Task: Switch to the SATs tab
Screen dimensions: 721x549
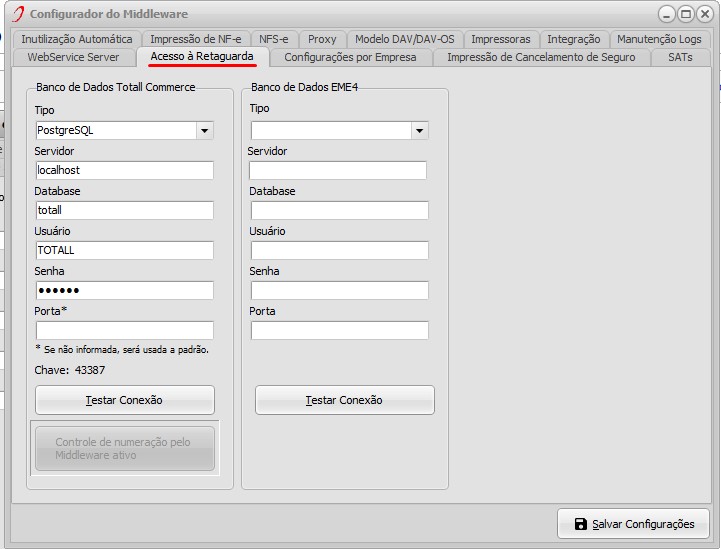Action: [x=680, y=57]
